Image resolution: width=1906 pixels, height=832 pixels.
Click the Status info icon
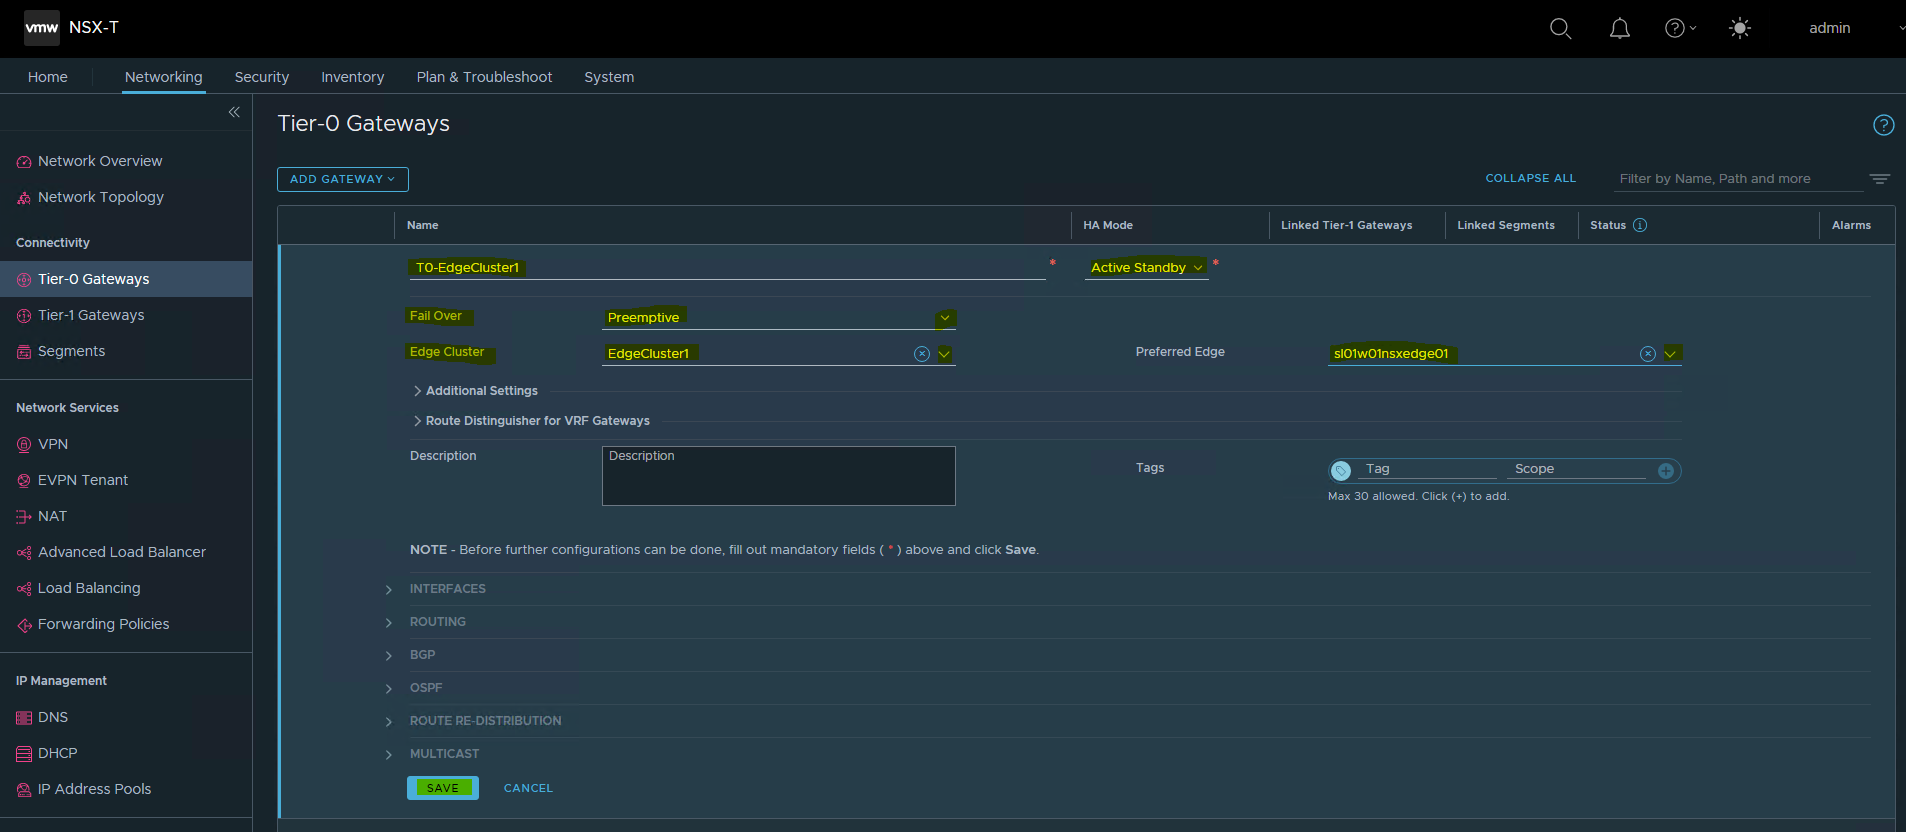(1640, 225)
